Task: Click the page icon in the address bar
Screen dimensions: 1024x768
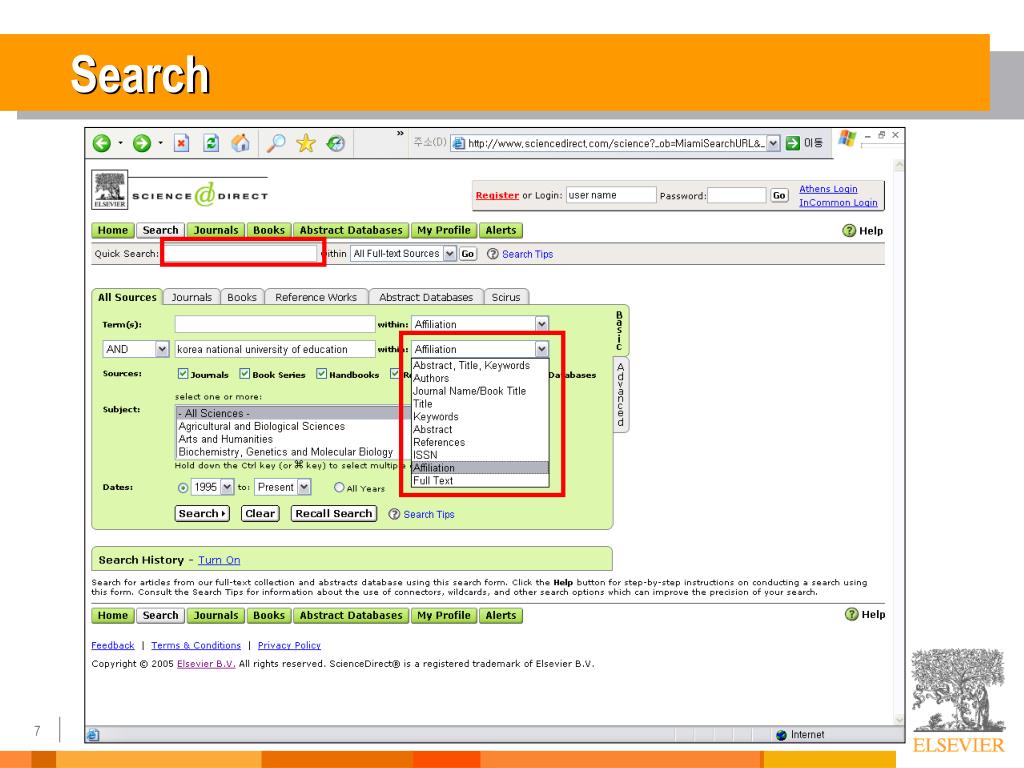Action: pyautogui.click(x=458, y=144)
